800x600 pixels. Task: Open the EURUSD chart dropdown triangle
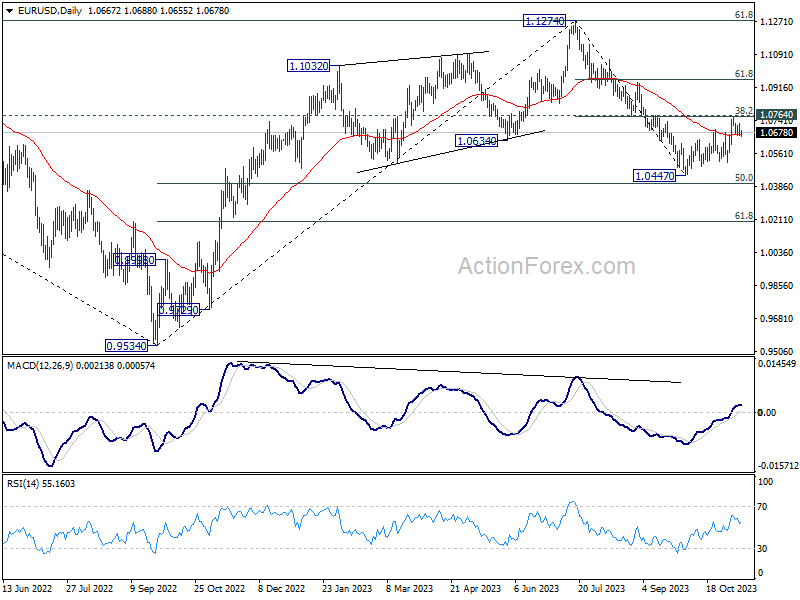9,11
